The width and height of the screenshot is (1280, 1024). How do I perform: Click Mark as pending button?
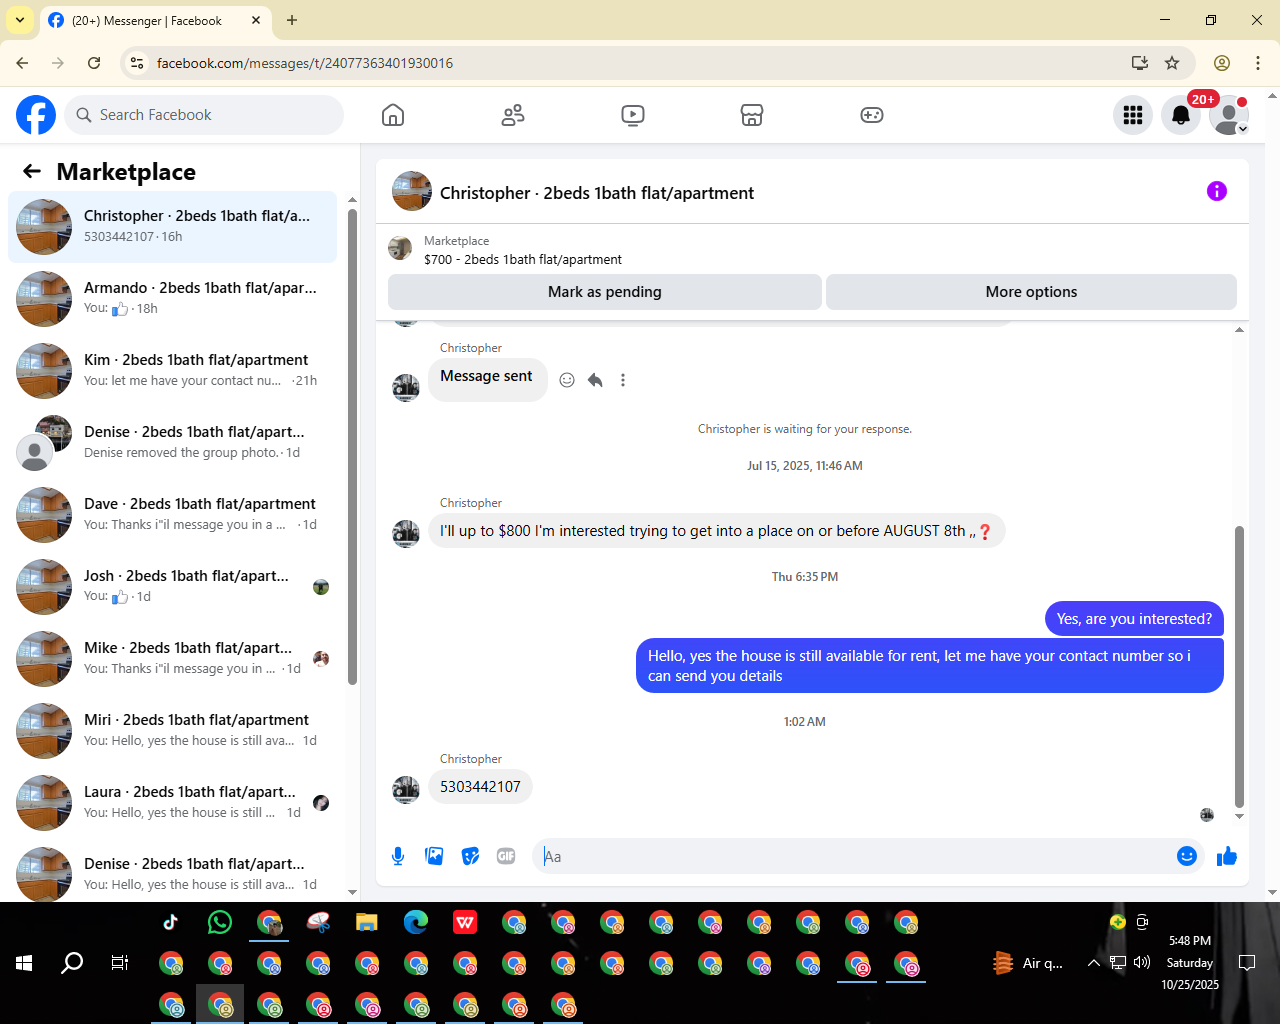pos(605,292)
